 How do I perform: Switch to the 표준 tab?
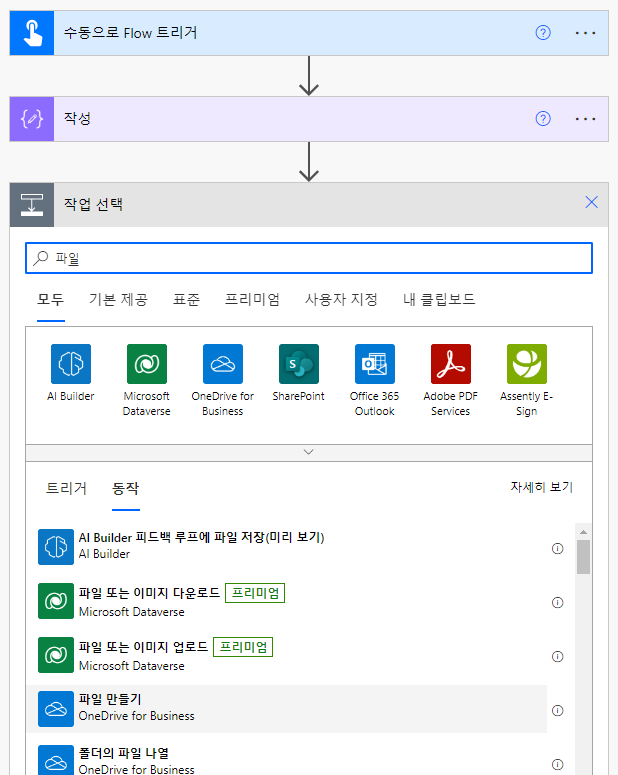click(186, 300)
